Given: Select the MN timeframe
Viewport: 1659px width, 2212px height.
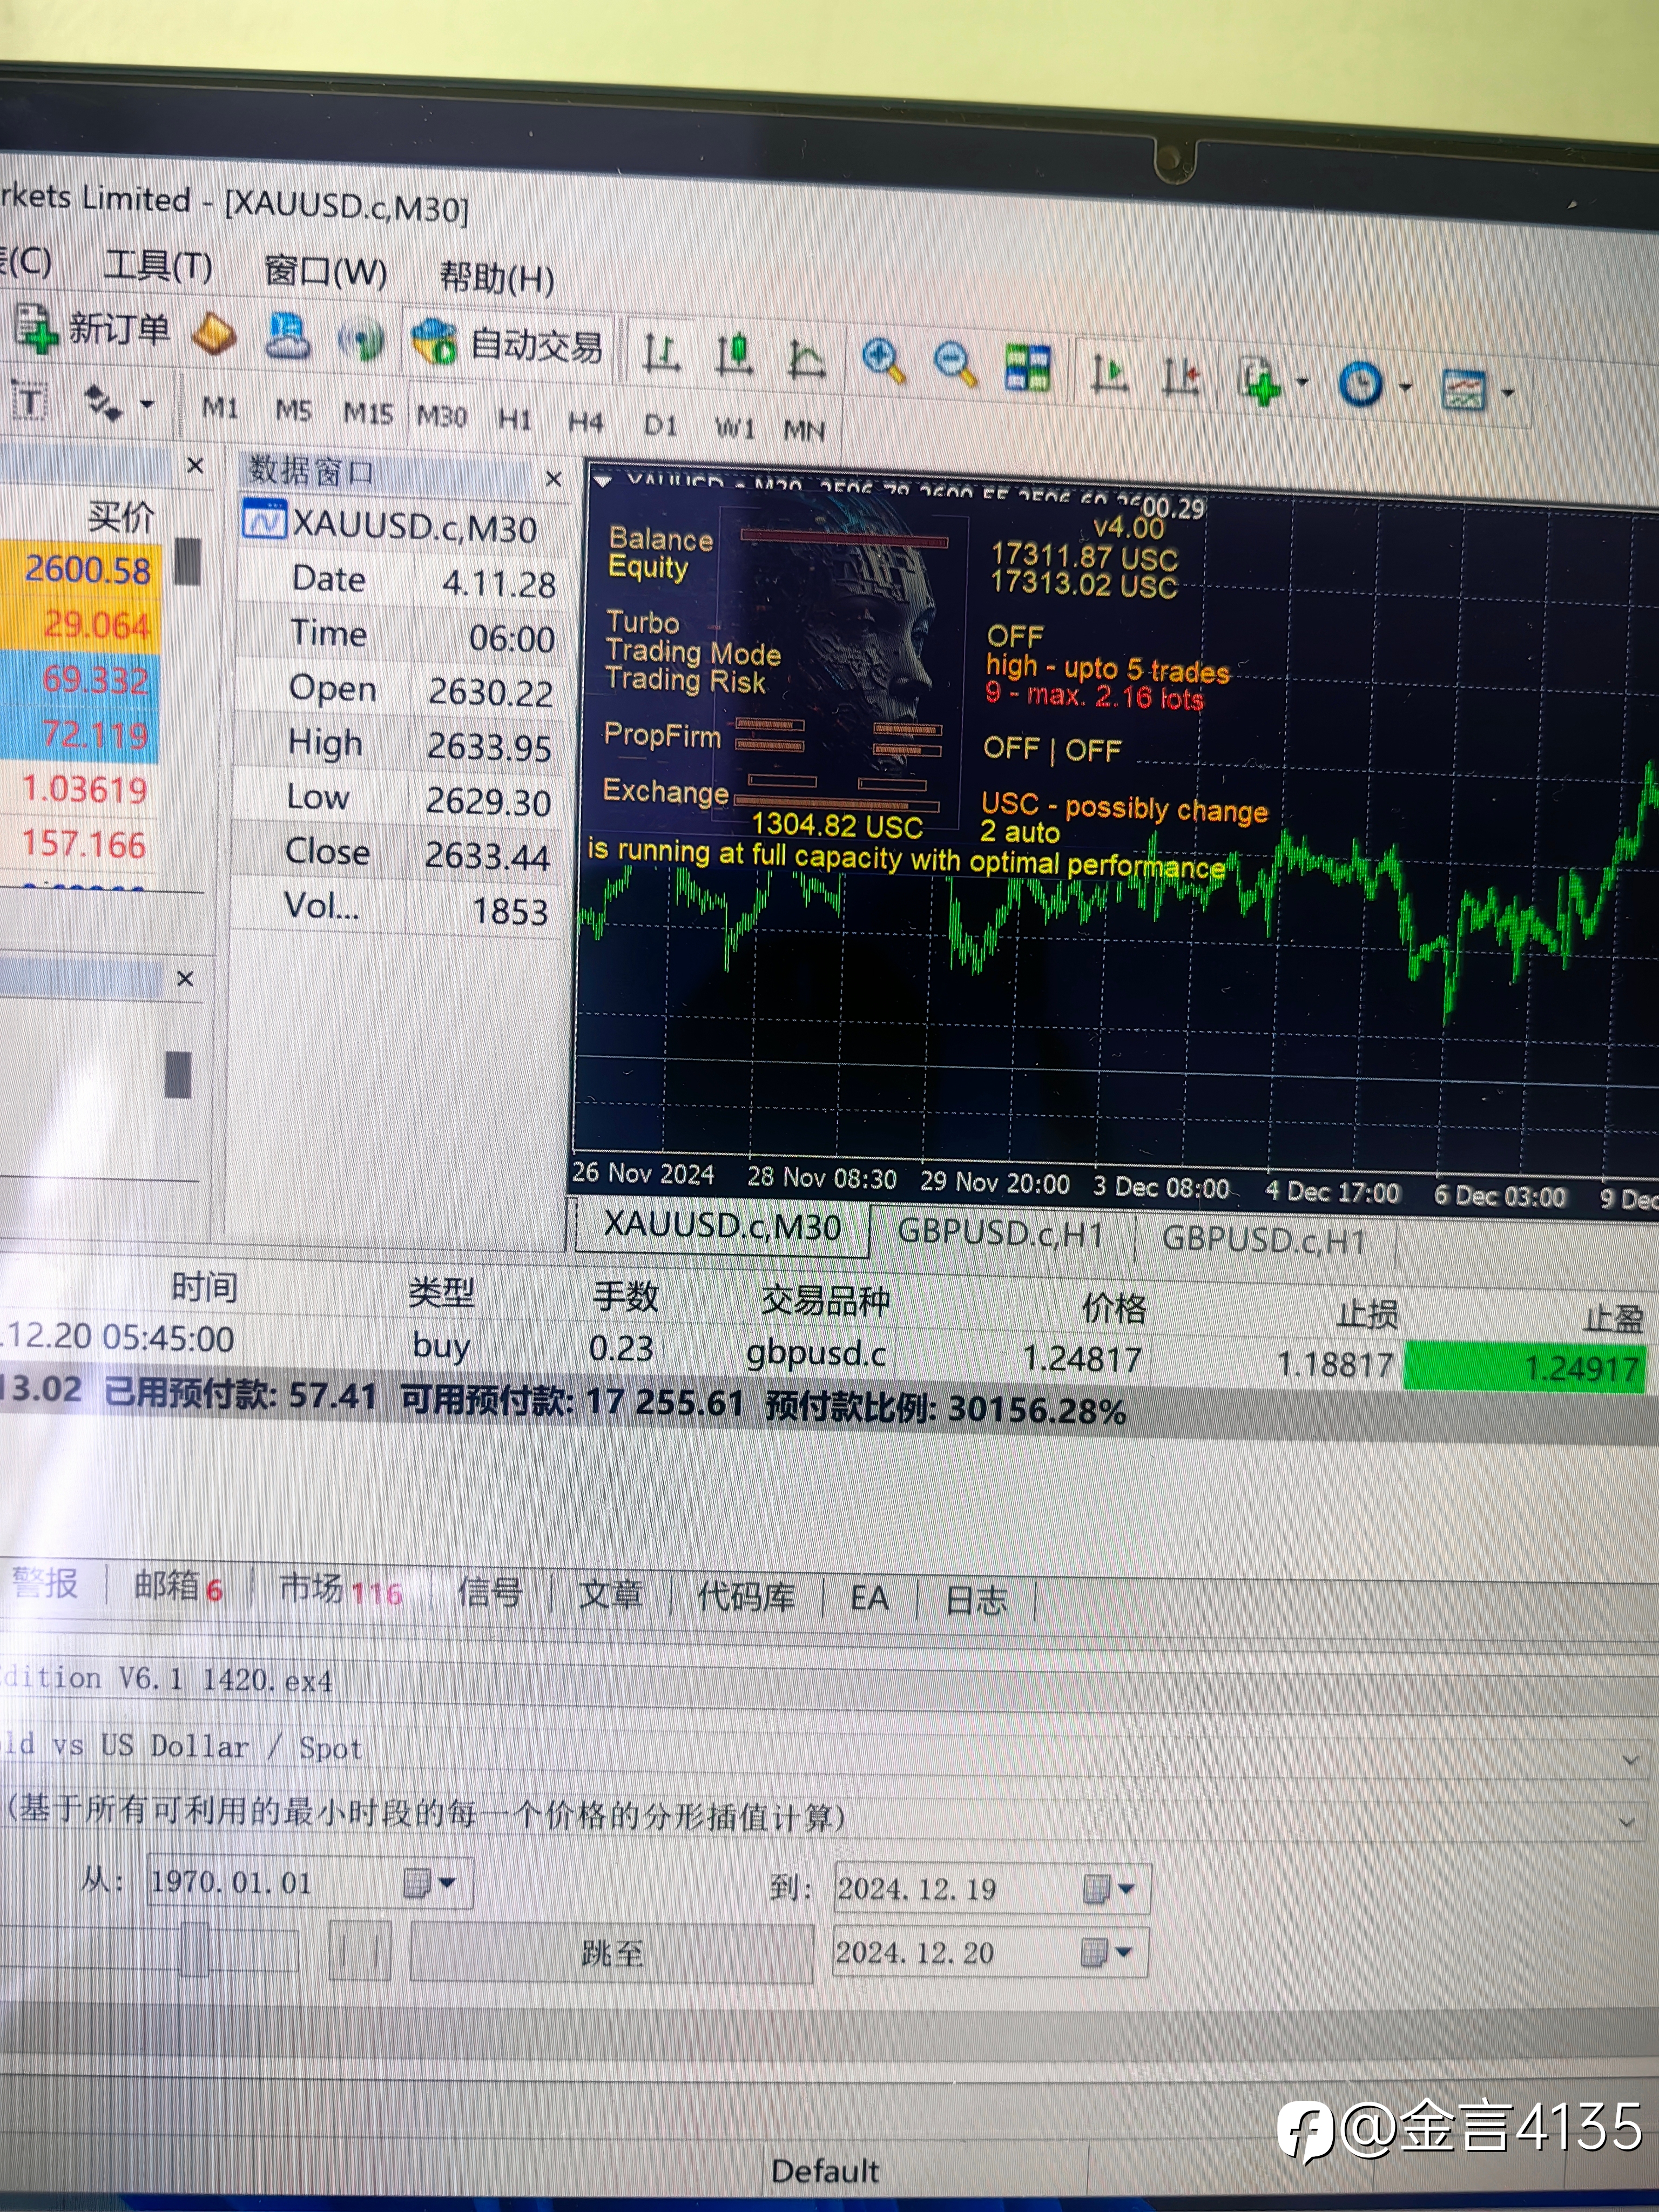Looking at the screenshot, I should pos(804,431).
